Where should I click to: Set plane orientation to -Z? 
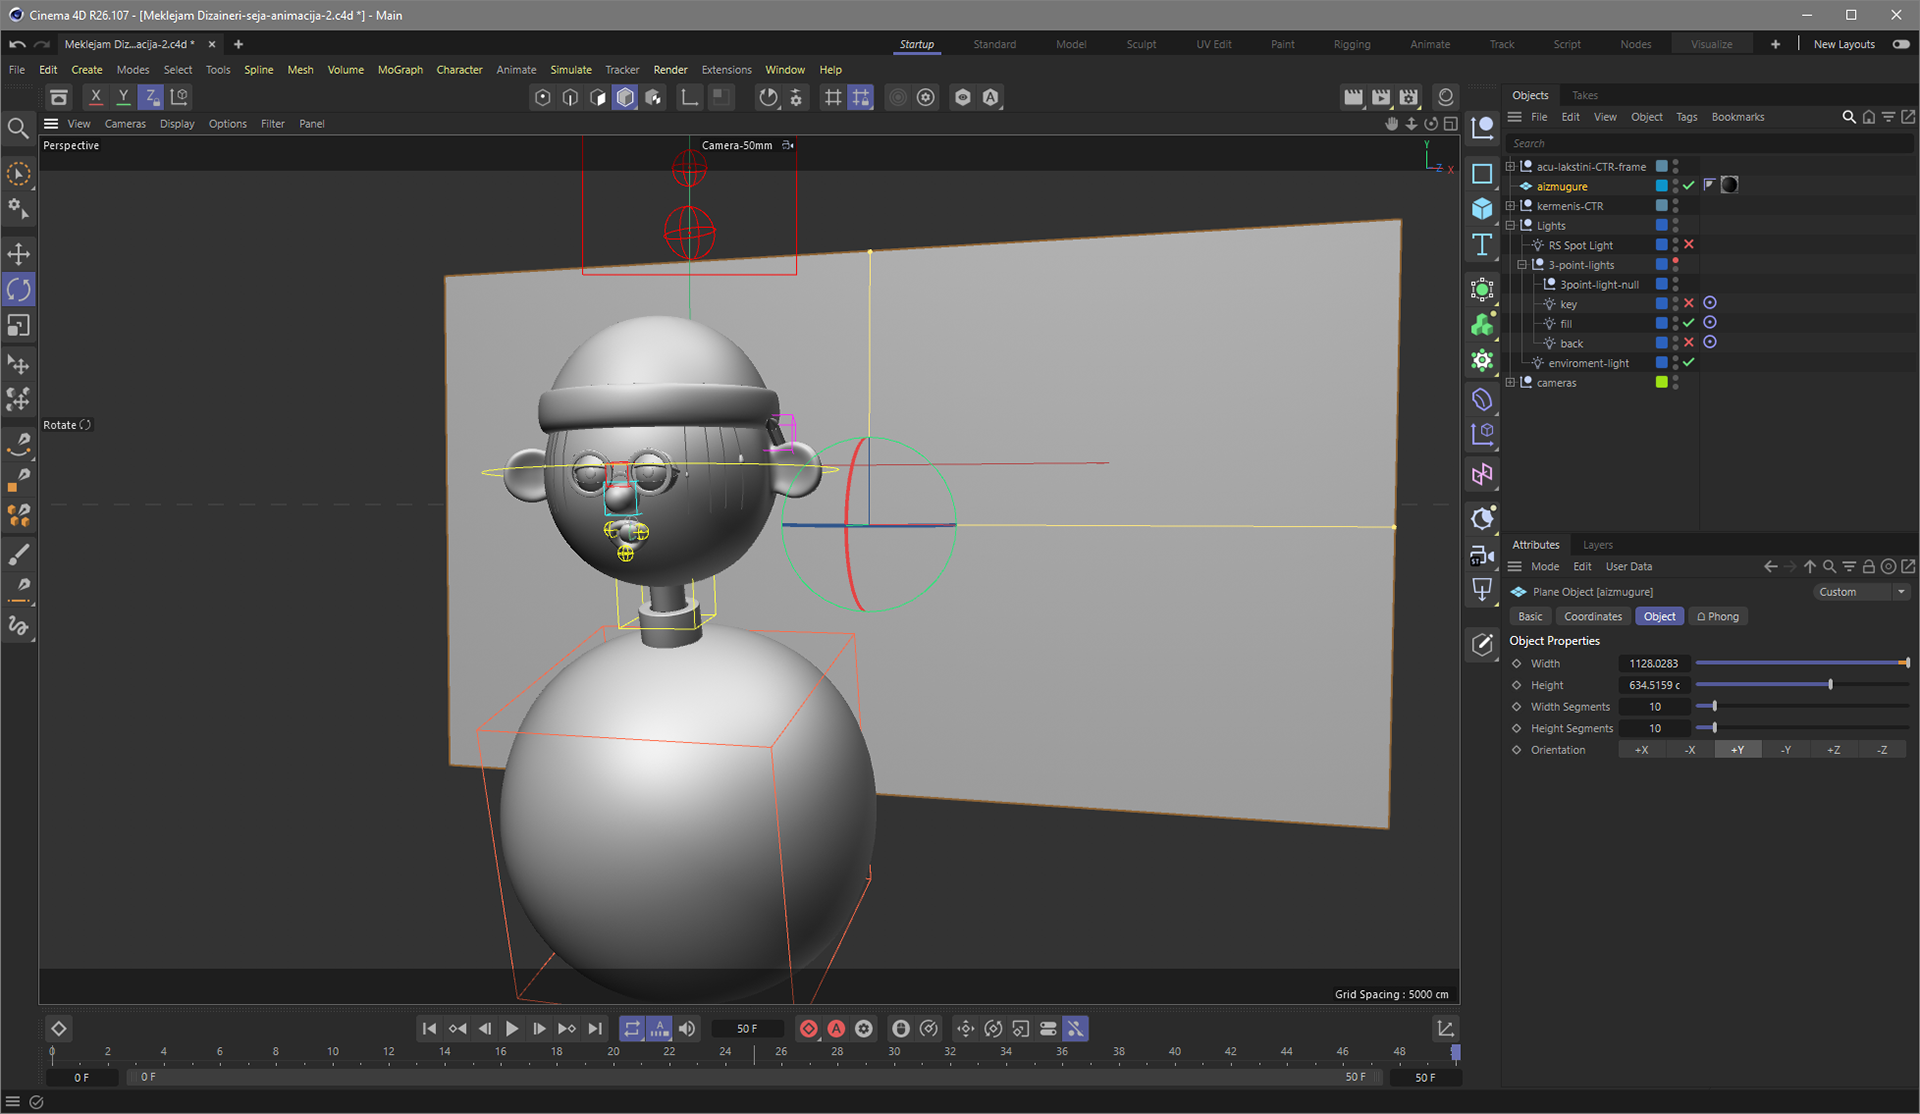tap(1881, 750)
